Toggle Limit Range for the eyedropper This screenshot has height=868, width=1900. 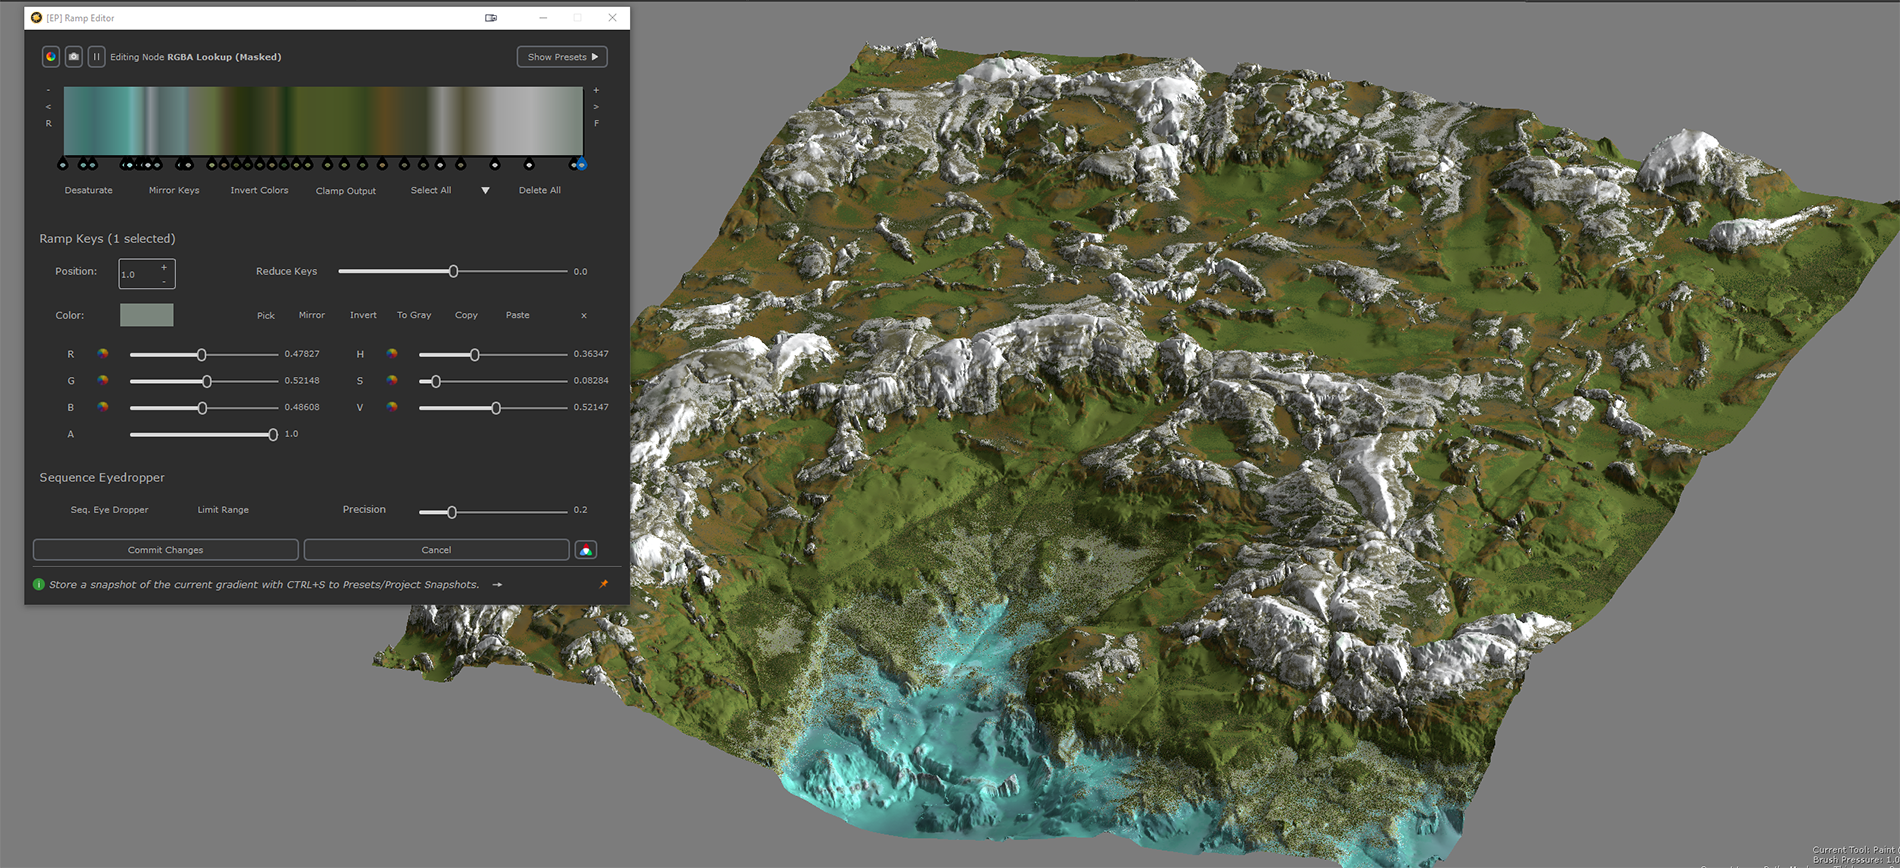(223, 510)
